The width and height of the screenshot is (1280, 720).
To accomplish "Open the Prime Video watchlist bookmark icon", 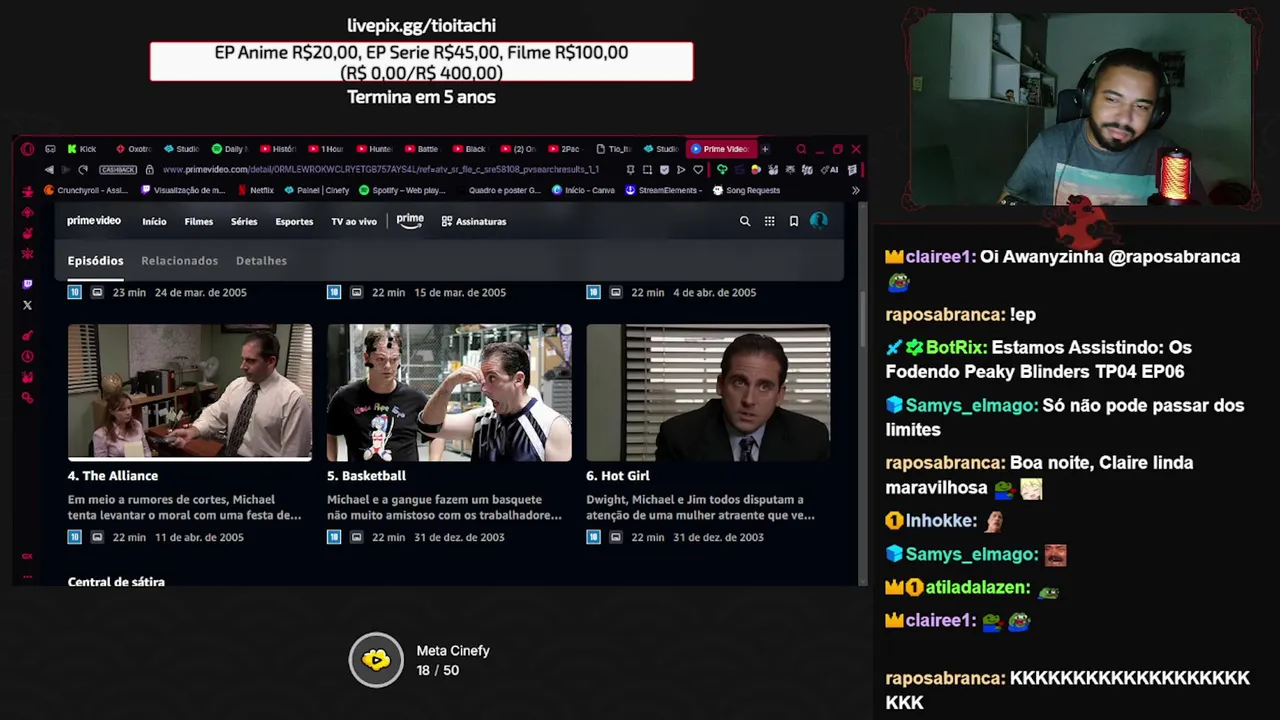I will [794, 221].
